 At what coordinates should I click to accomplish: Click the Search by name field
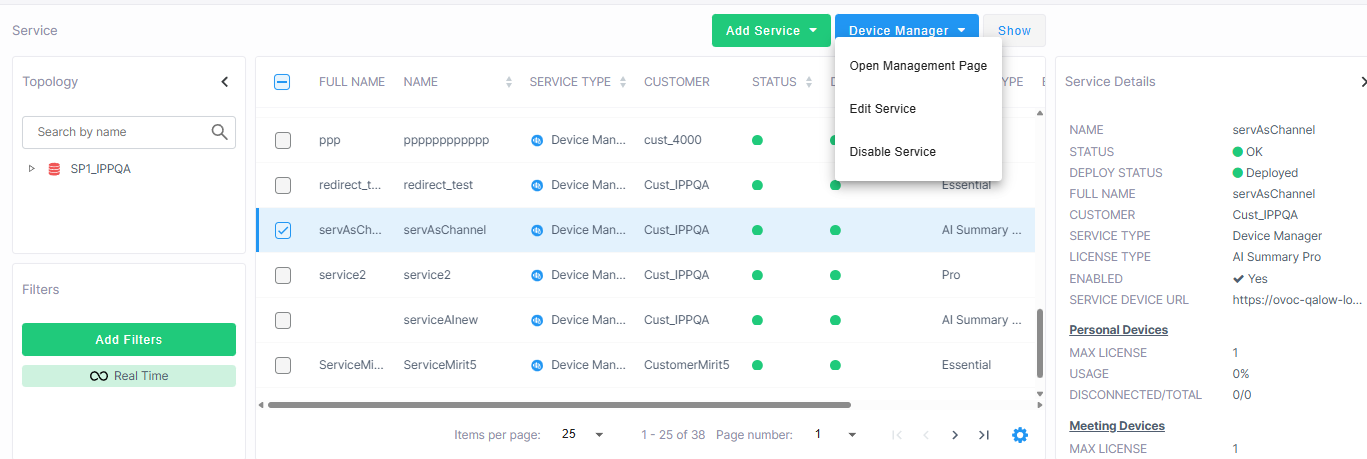click(x=118, y=132)
